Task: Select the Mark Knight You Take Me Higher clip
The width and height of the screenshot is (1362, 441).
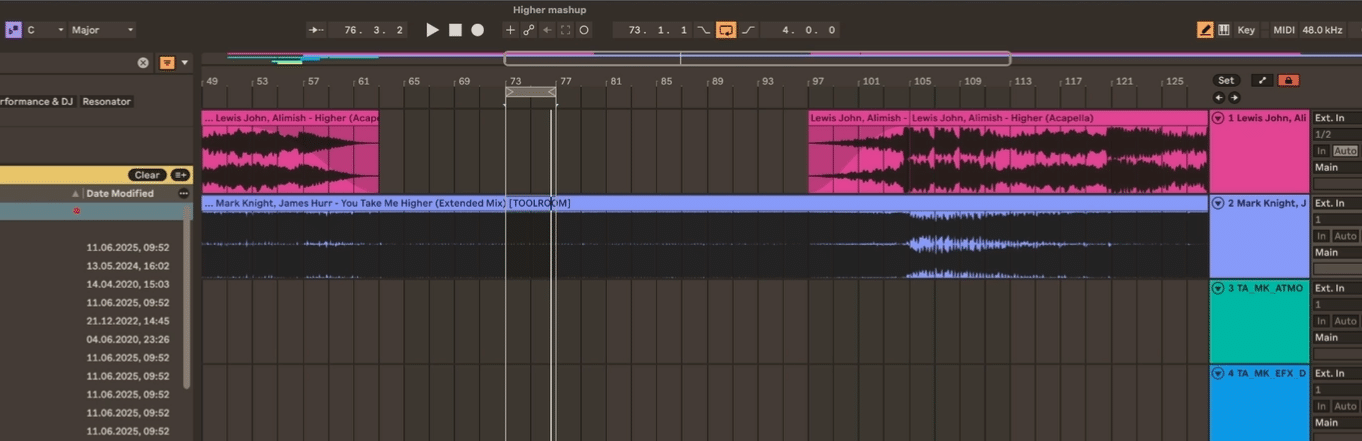Action: click(x=705, y=237)
